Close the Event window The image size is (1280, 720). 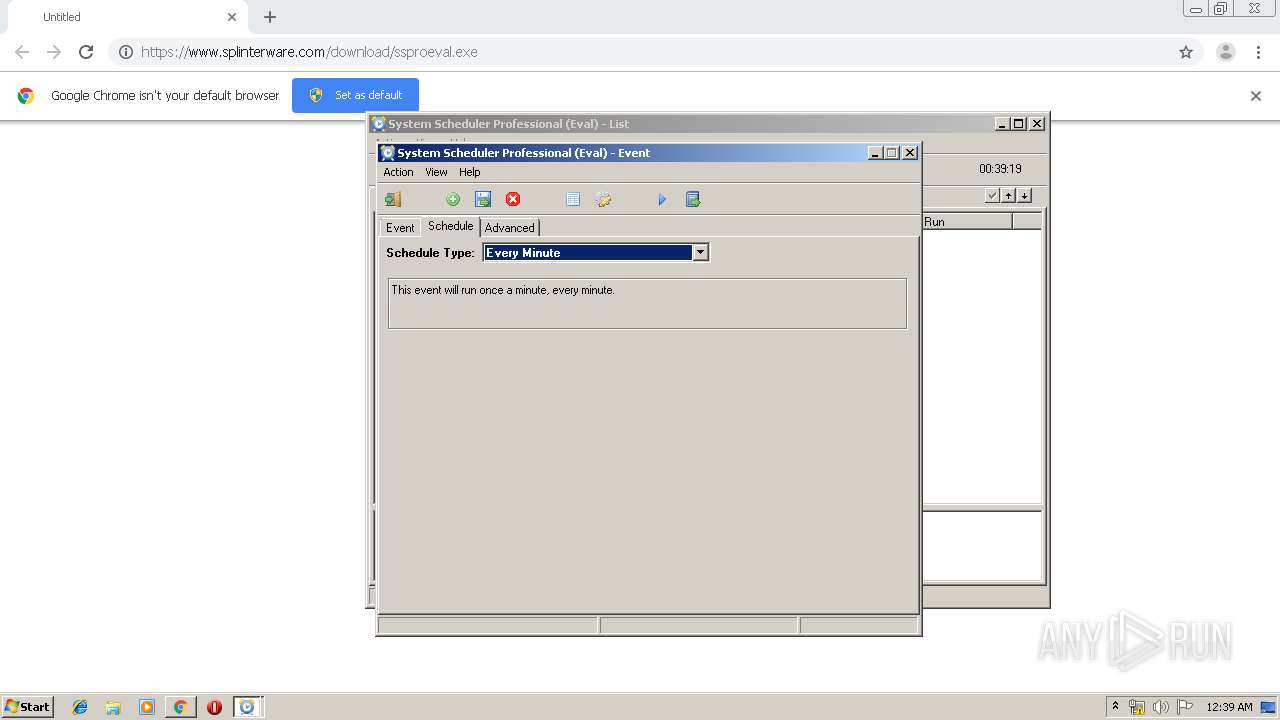click(x=910, y=153)
